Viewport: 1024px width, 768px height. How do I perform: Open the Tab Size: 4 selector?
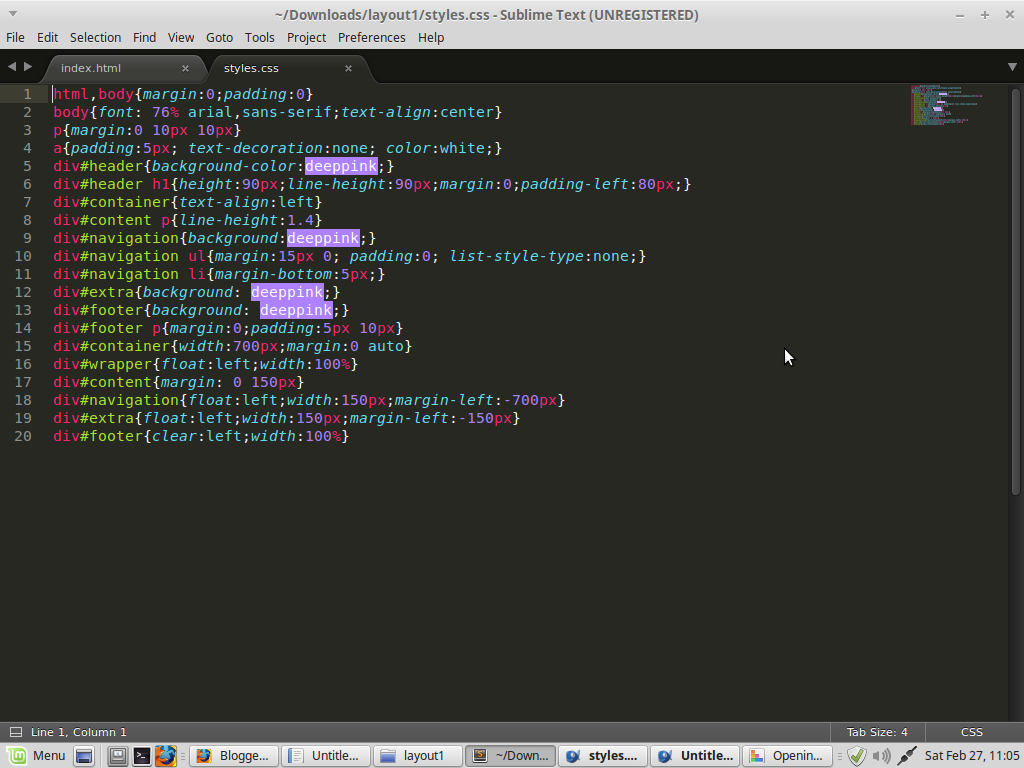pos(876,732)
